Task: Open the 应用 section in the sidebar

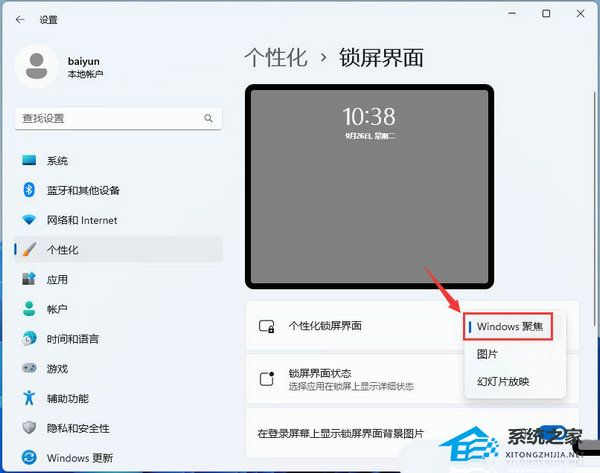Action: pos(57,279)
